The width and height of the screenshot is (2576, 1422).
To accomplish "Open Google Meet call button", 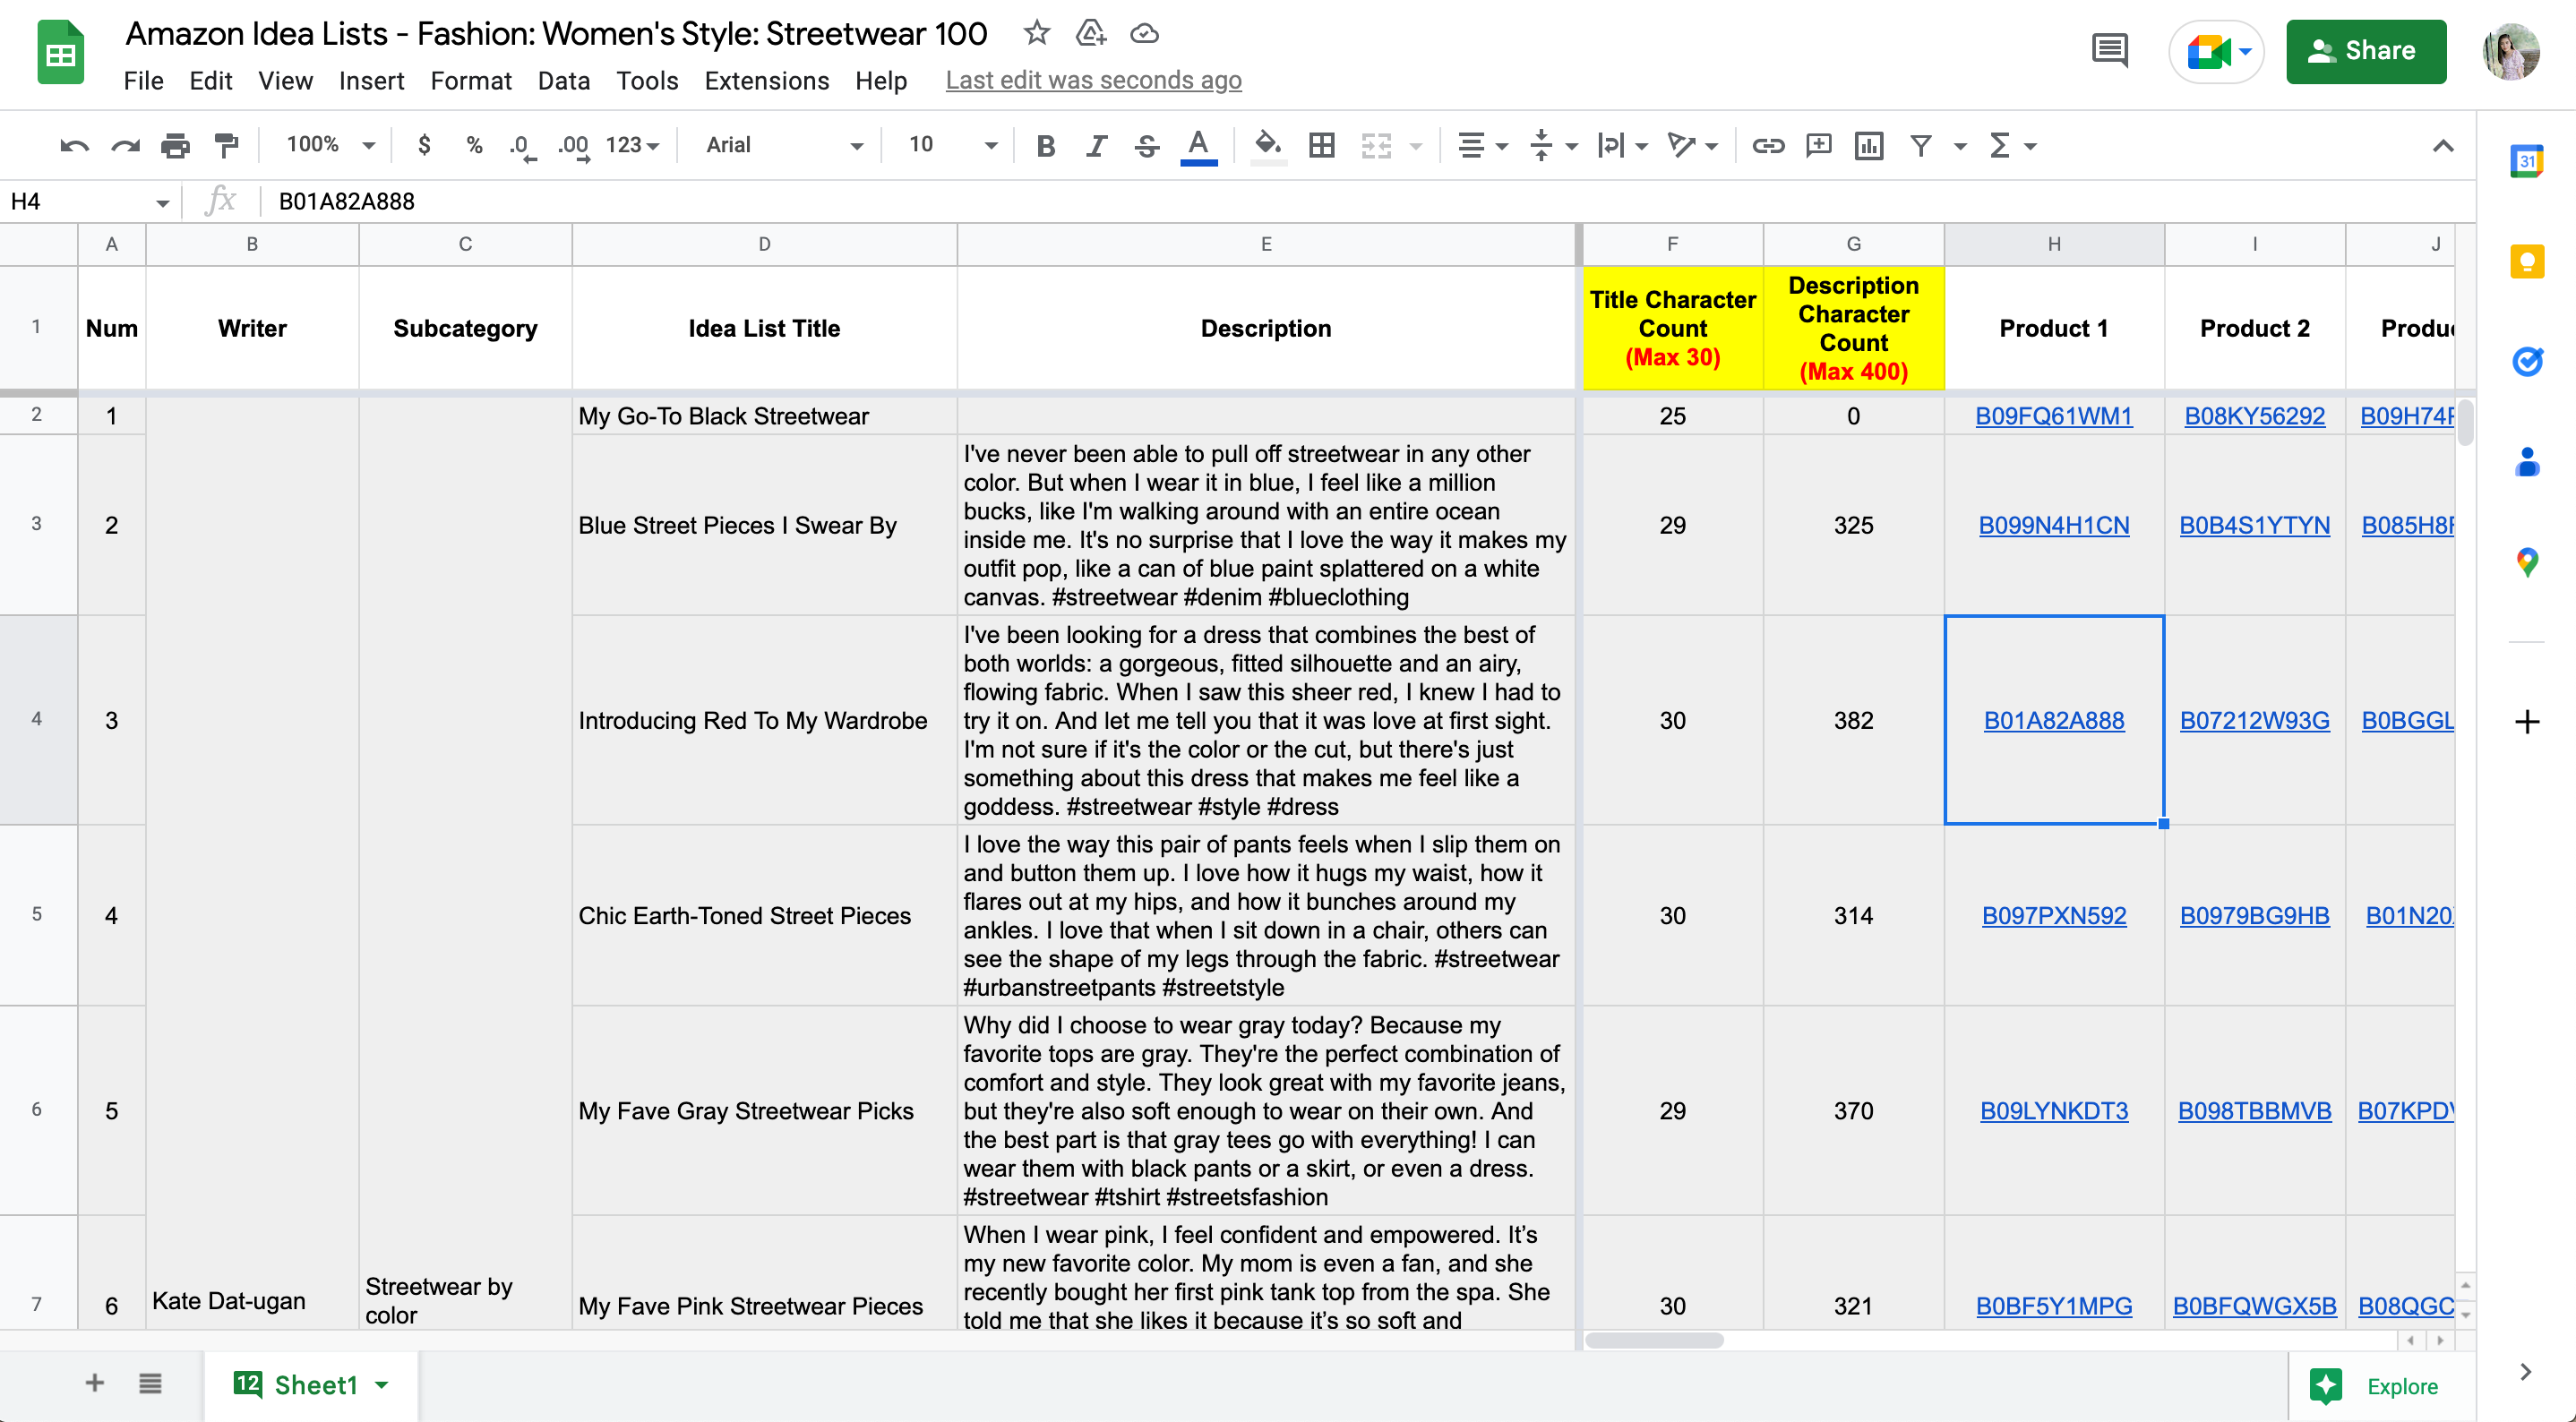I will tap(2216, 51).
